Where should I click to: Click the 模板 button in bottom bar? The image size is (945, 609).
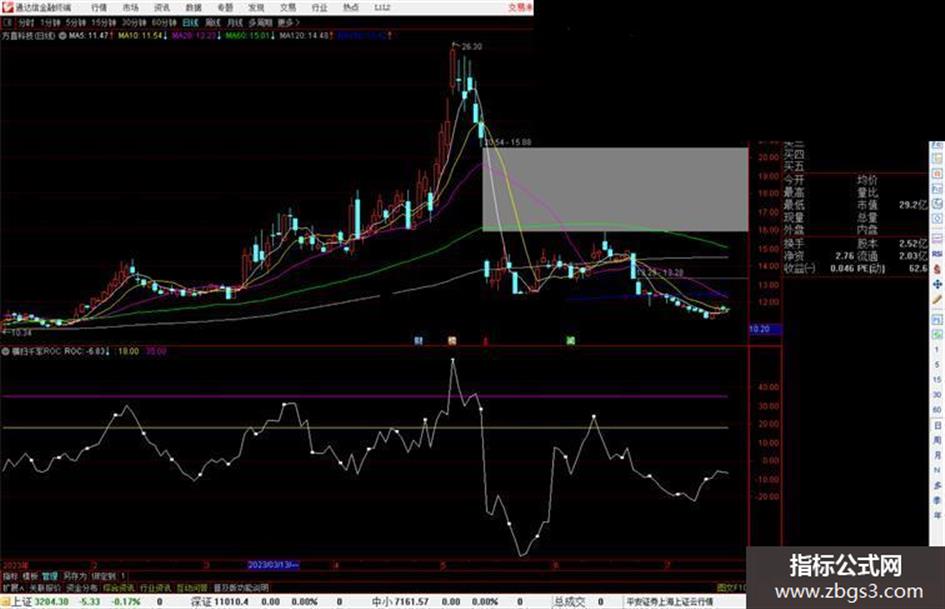(30, 576)
